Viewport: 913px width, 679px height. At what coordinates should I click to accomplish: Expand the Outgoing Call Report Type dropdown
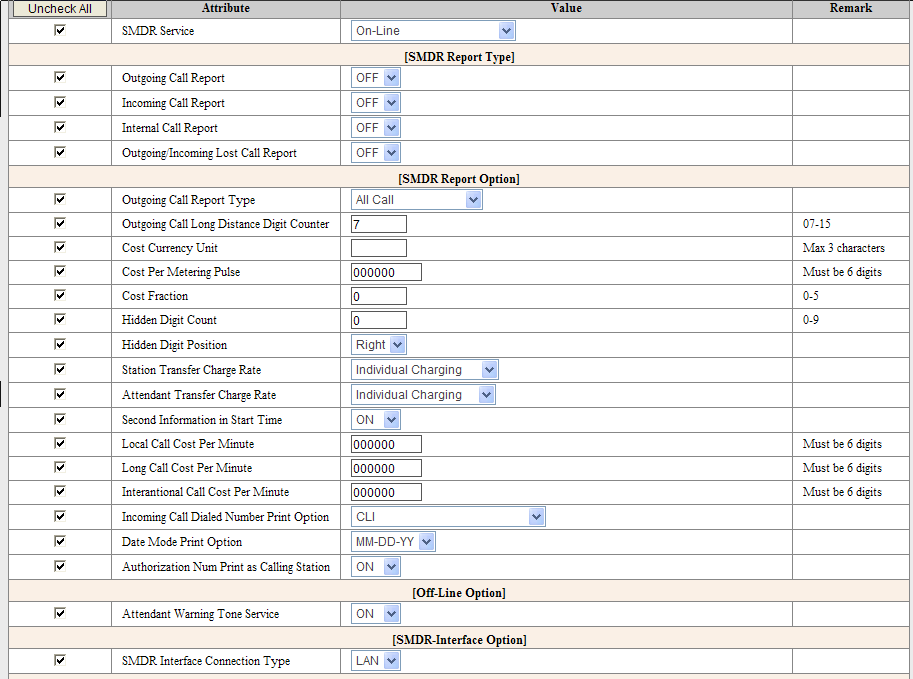pos(416,200)
